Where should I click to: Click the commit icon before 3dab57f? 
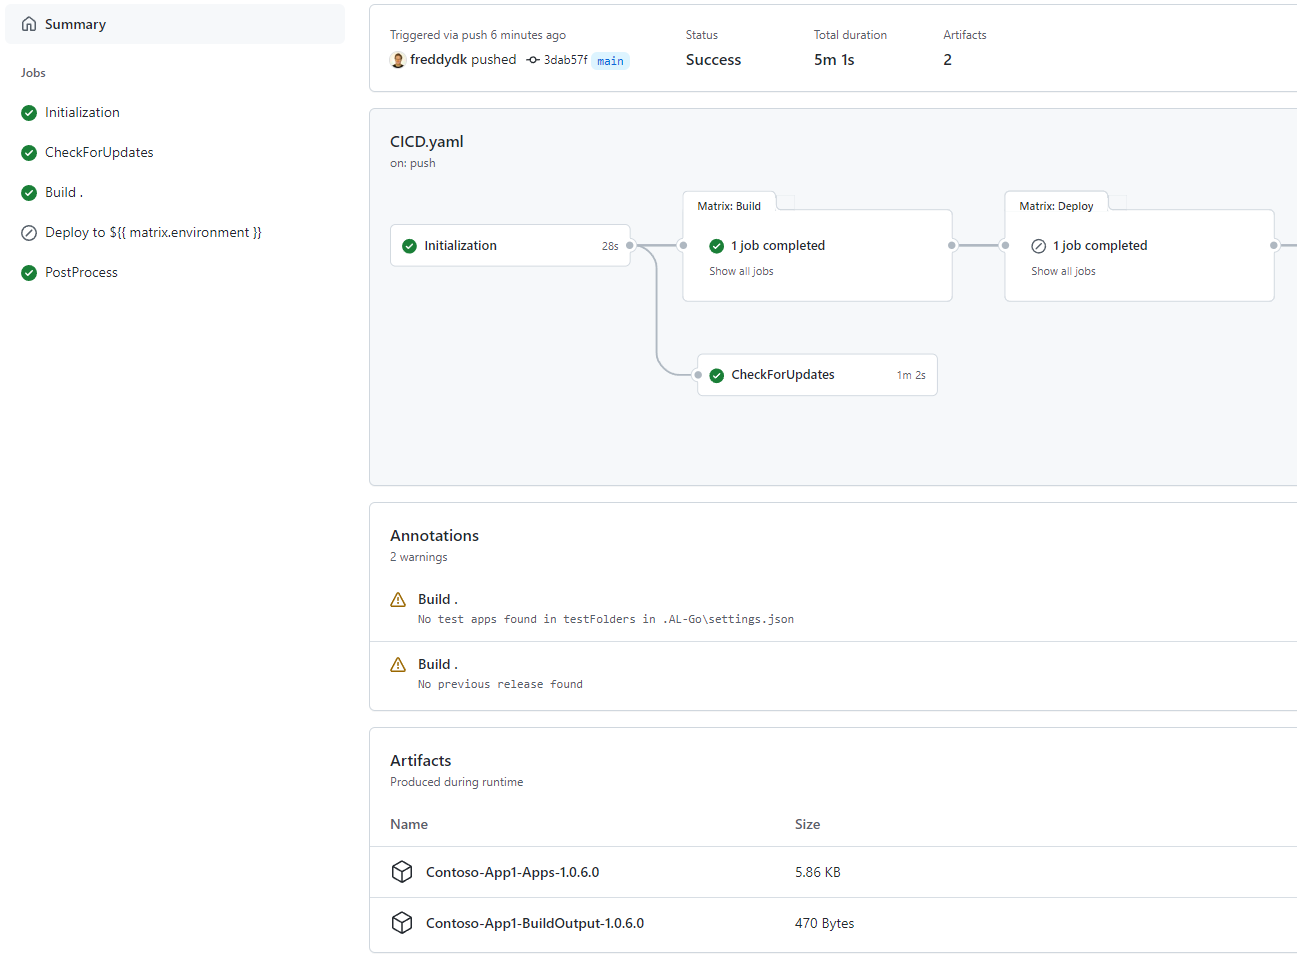click(x=532, y=60)
